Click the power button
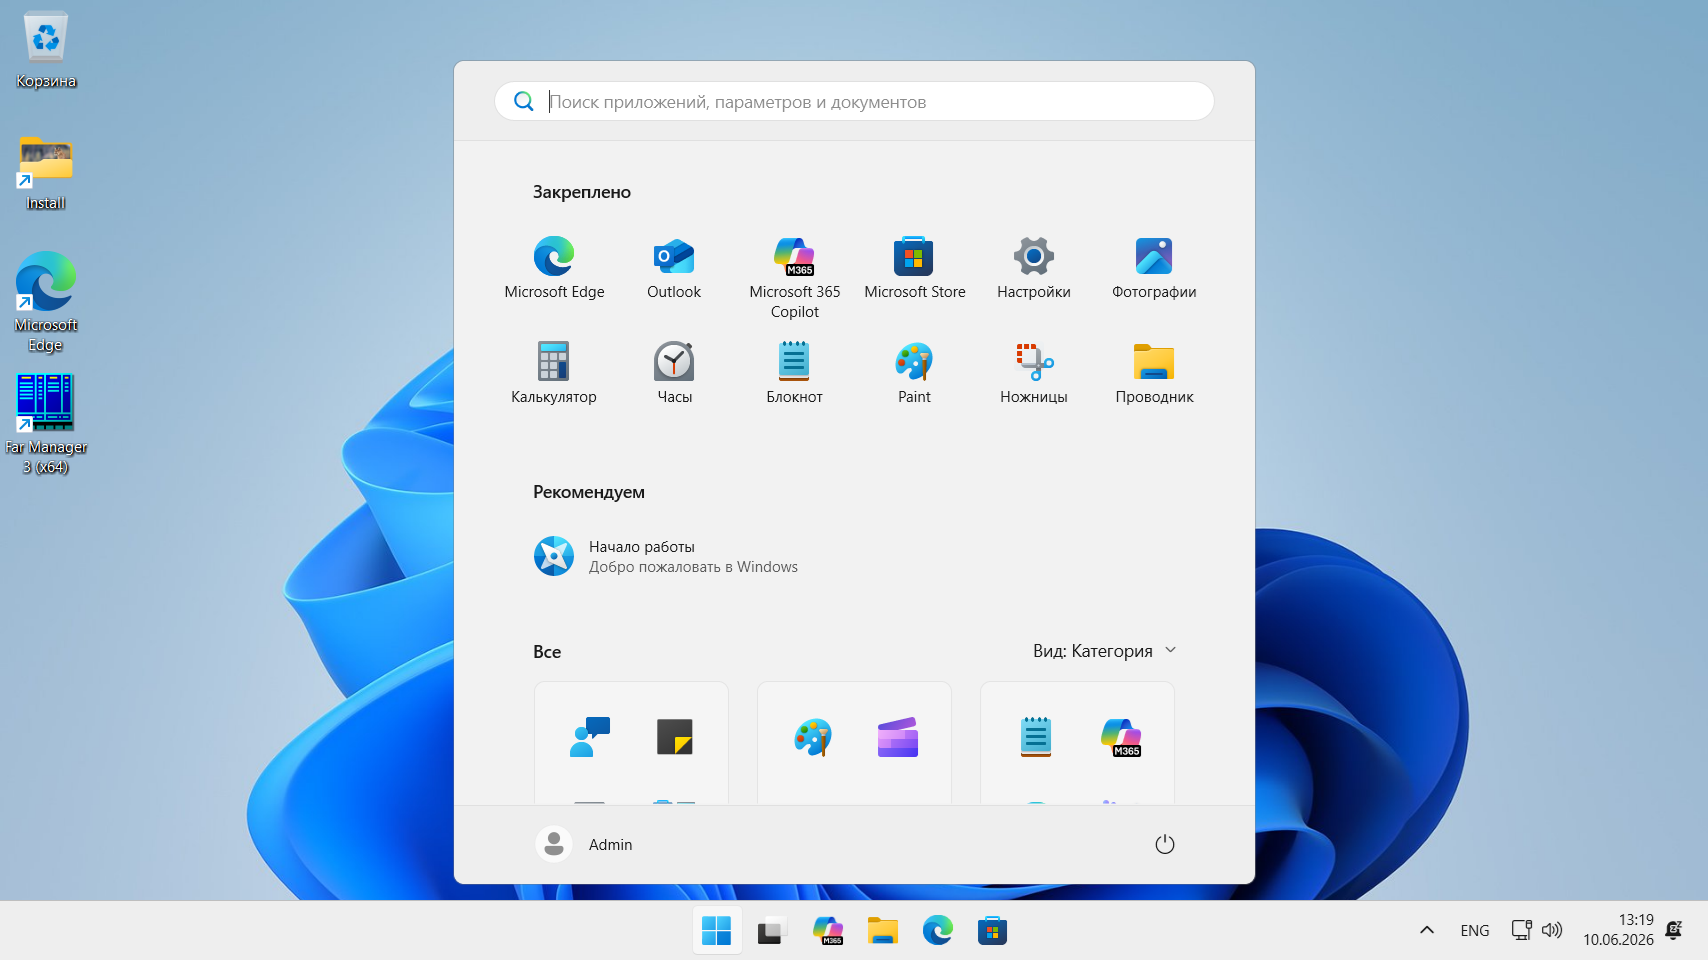Image resolution: width=1708 pixels, height=960 pixels. pyautogui.click(x=1164, y=845)
